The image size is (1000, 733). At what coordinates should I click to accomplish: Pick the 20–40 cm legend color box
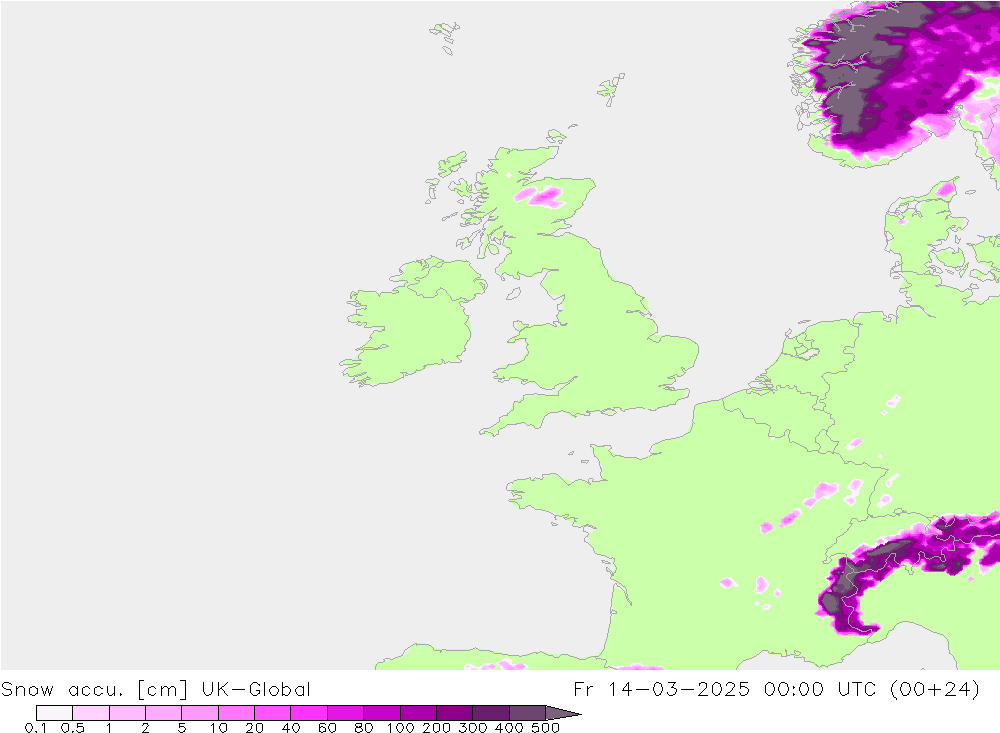point(272,713)
